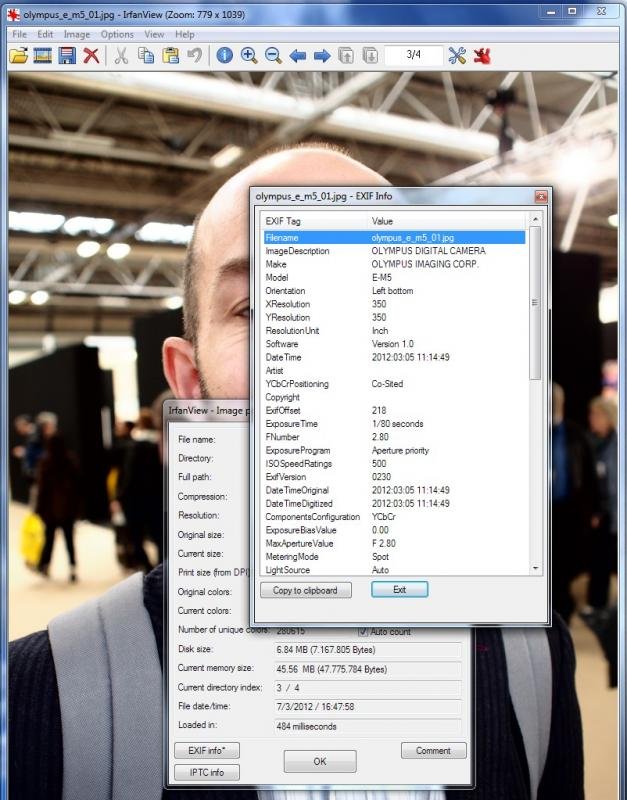The height and width of the screenshot is (800, 627).
Task: Select the ExposureTime 1/80 seconds row
Action: [394, 423]
